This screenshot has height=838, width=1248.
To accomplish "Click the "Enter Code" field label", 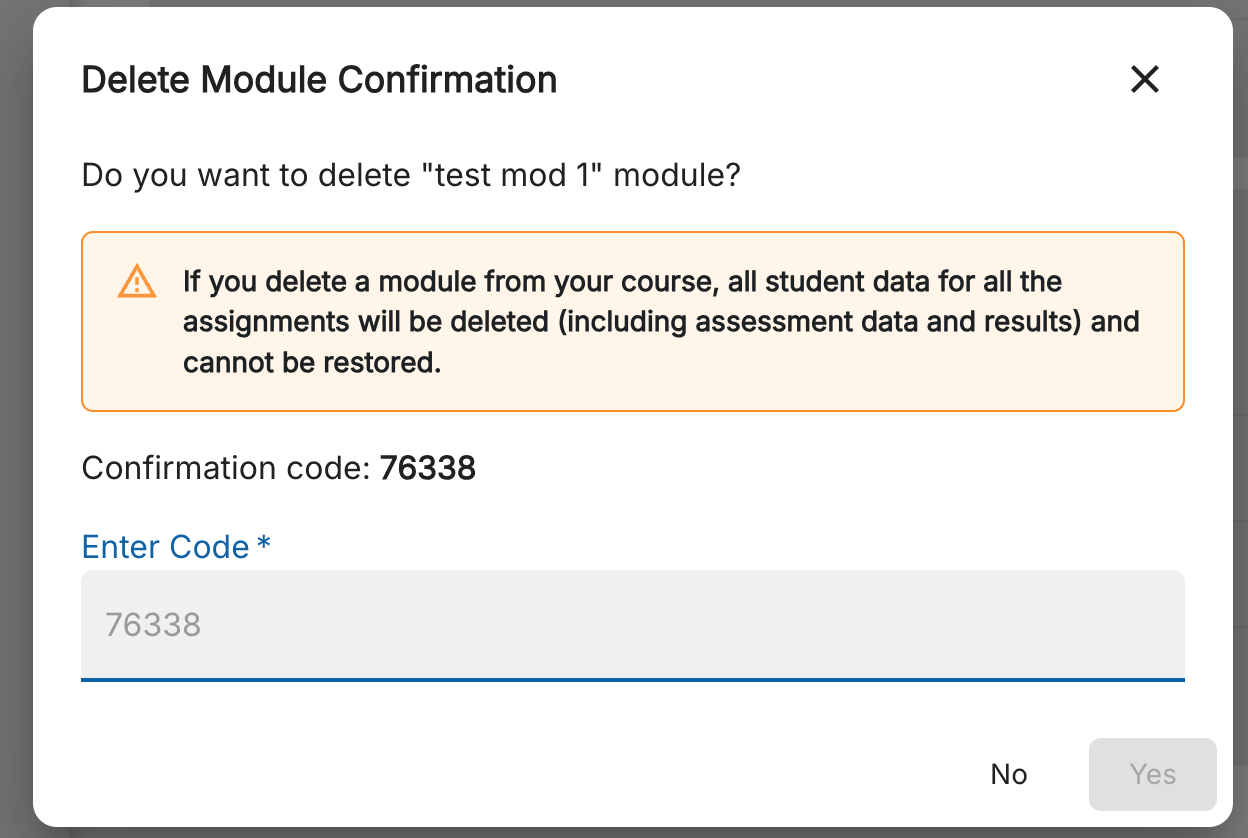I will point(165,547).
